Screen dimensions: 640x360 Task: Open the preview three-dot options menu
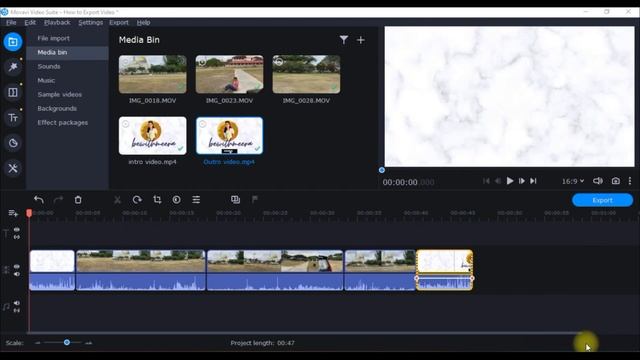[630, 181]
